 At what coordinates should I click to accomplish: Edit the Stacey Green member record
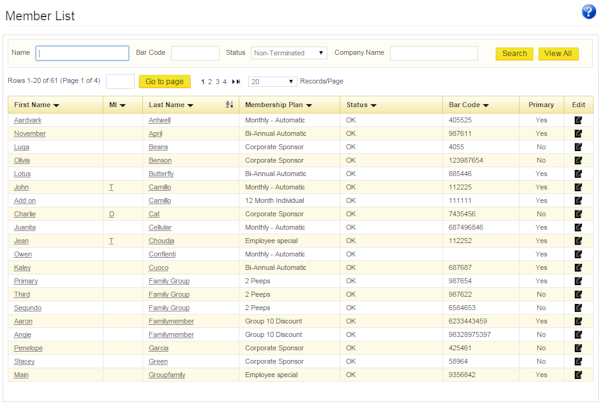pyautogui.click(x=578, y=361)
